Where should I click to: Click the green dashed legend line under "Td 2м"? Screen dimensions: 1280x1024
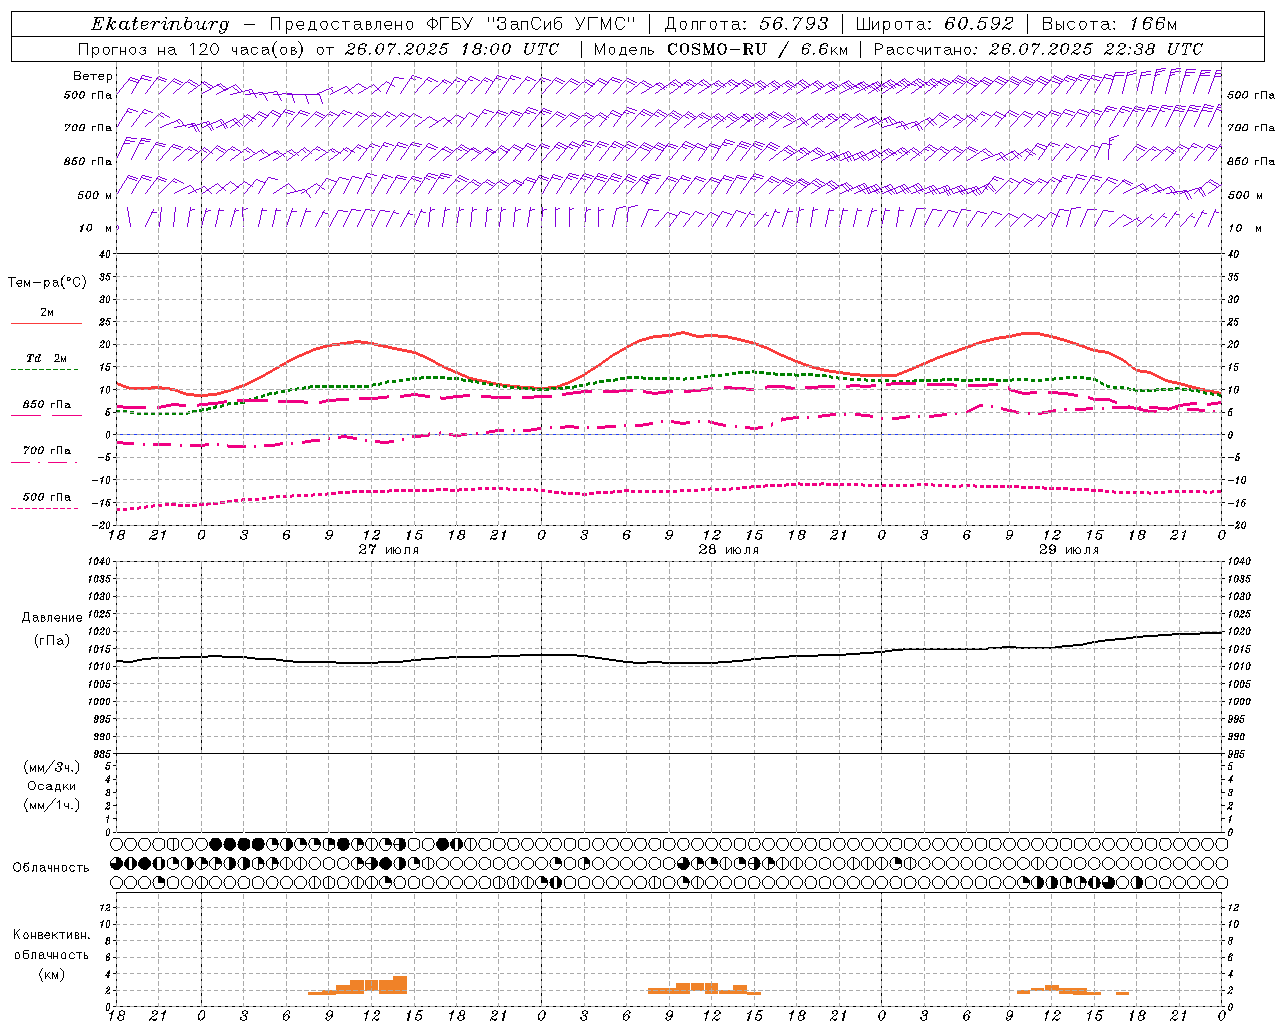pyautogui.click(x=46, y=370)
